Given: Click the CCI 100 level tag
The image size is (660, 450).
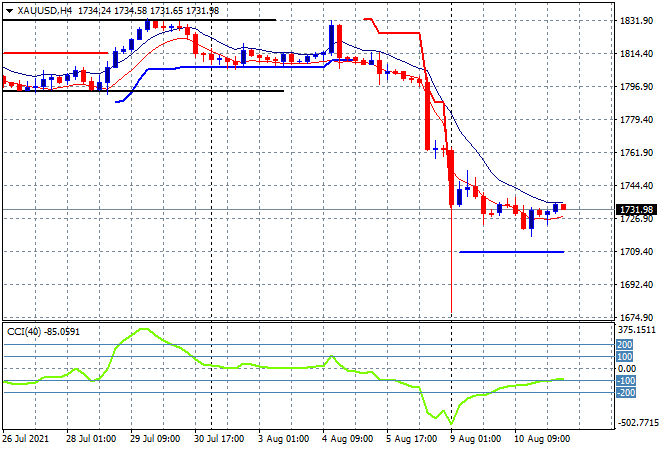Looking at the screenshot, I should click(x=625, y=357).
